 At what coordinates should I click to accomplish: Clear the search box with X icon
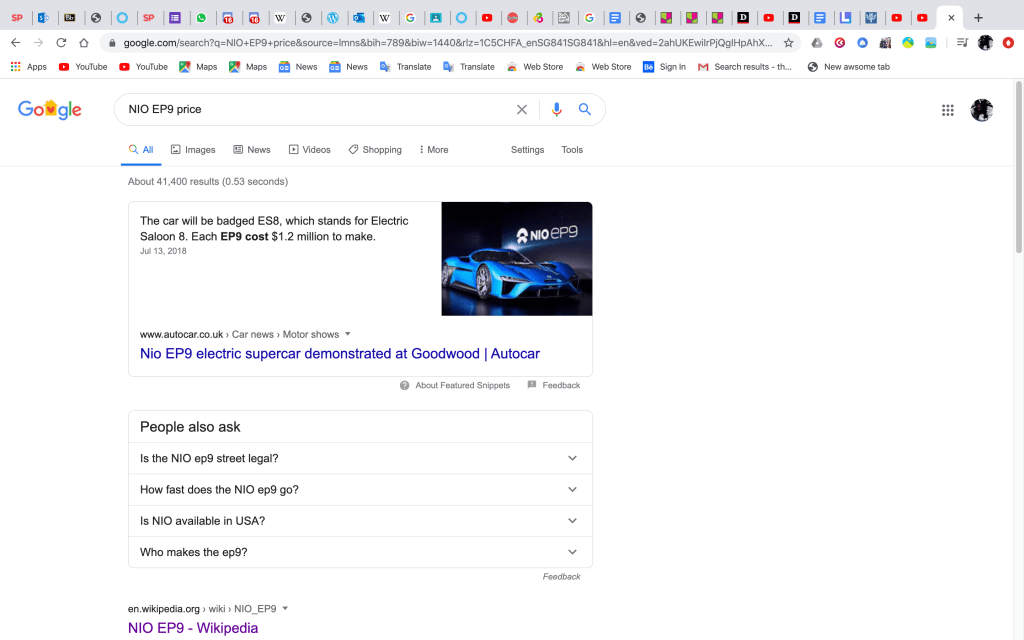521,110
